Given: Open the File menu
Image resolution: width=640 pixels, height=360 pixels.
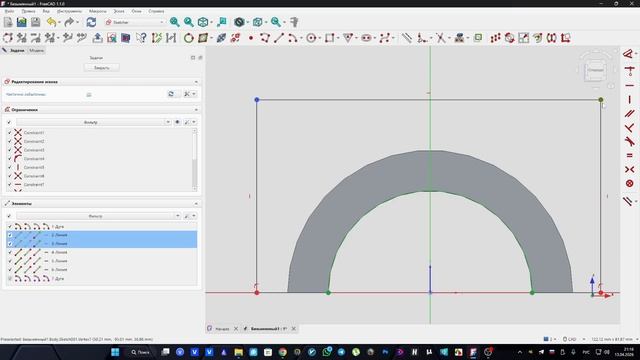Looking at the screenshot, I should pyautogui.click(x=9, y=11).
